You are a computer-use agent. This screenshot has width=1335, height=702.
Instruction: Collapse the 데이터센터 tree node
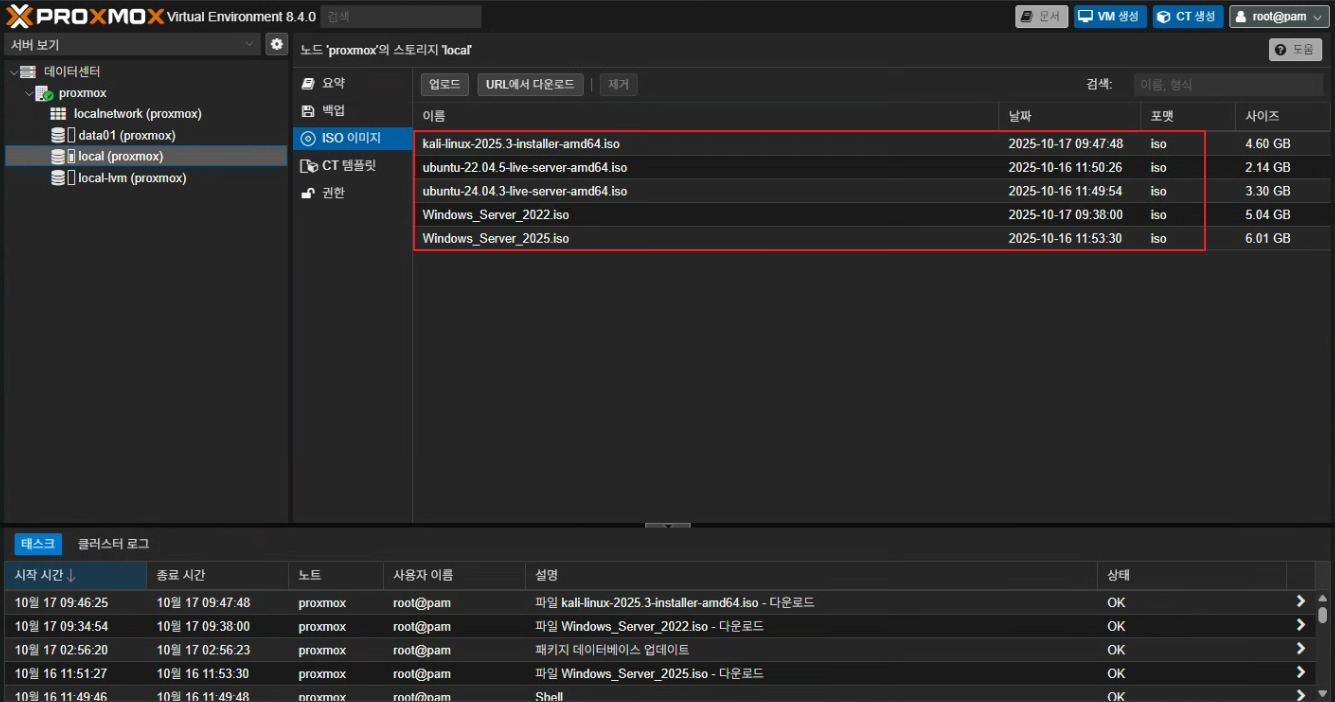13,72
